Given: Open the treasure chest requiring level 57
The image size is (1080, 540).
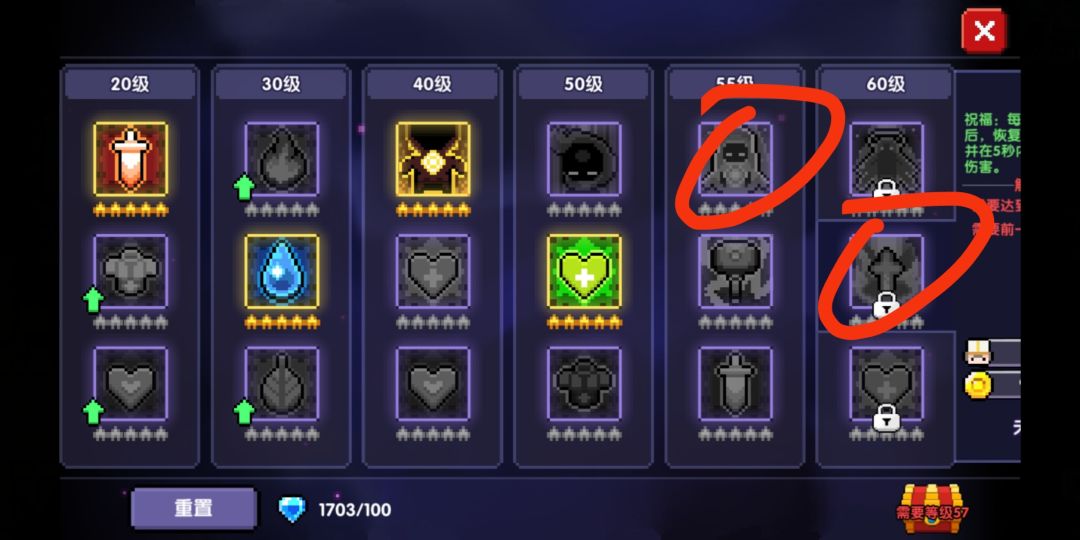Looking at the screenshot, I should pyautogui.click(x=933, y=508).
